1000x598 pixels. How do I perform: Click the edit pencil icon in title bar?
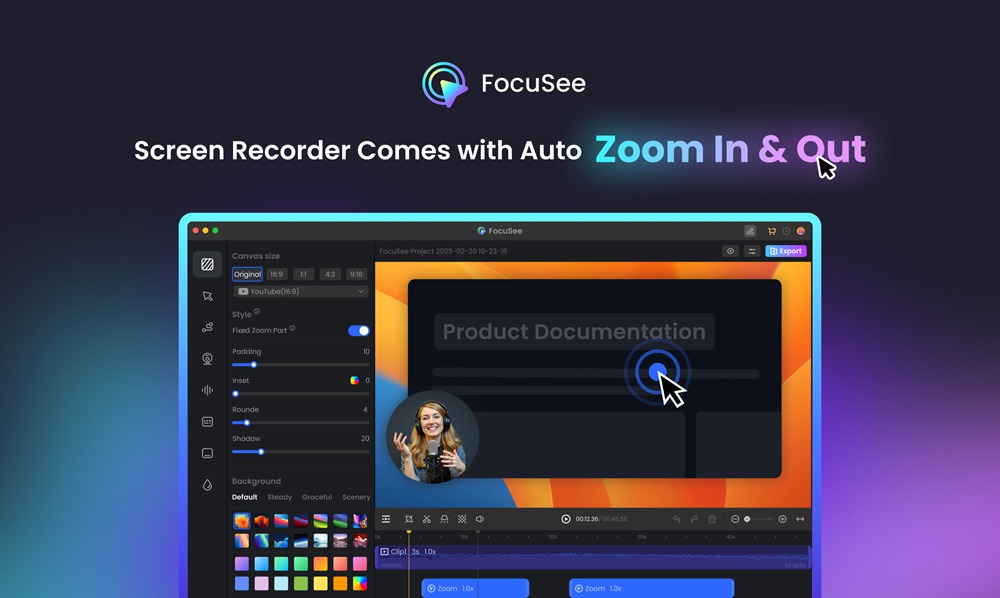[750, 231]
